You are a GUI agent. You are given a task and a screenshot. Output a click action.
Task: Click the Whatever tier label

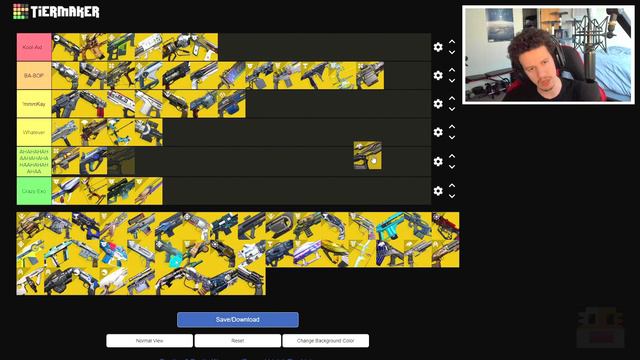point(34,132)
